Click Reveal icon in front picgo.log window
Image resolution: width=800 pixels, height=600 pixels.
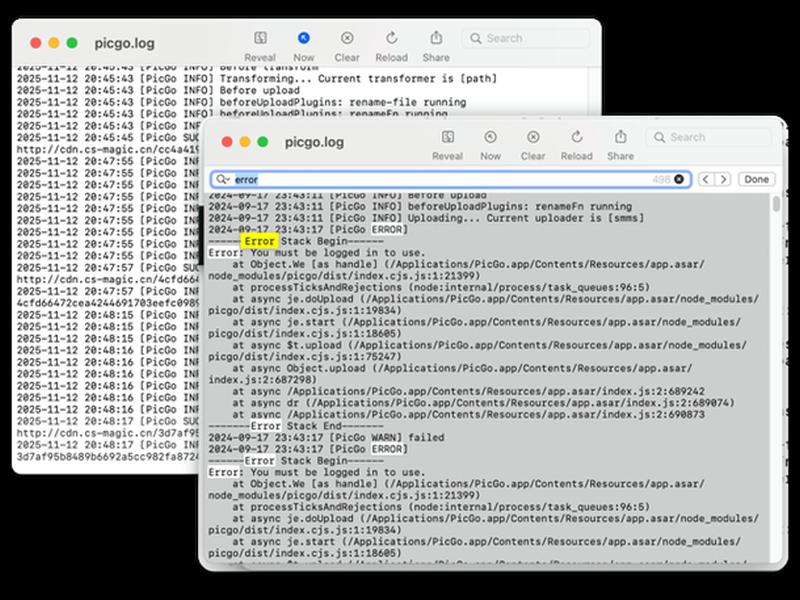(x=447, y=137)
